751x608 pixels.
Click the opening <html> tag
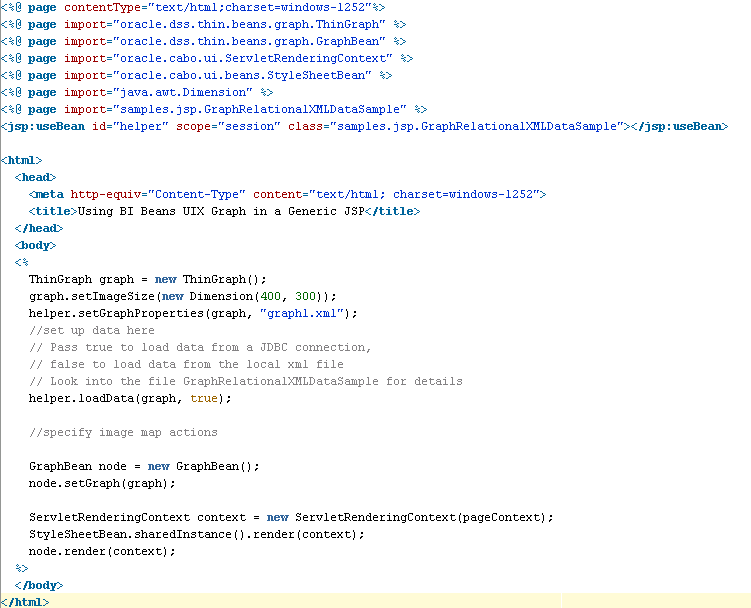(x=22, y=160)
